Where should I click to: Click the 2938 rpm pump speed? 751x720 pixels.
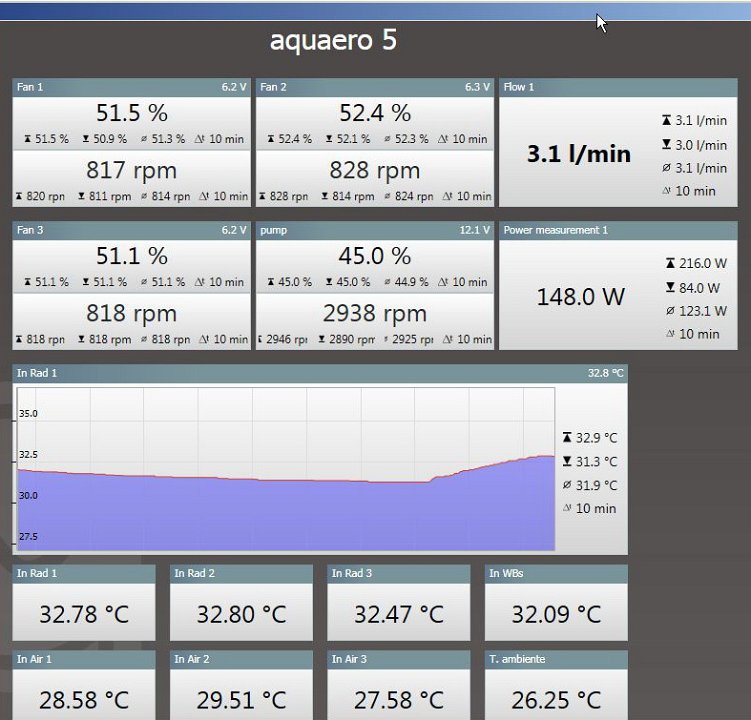[375, 314]
